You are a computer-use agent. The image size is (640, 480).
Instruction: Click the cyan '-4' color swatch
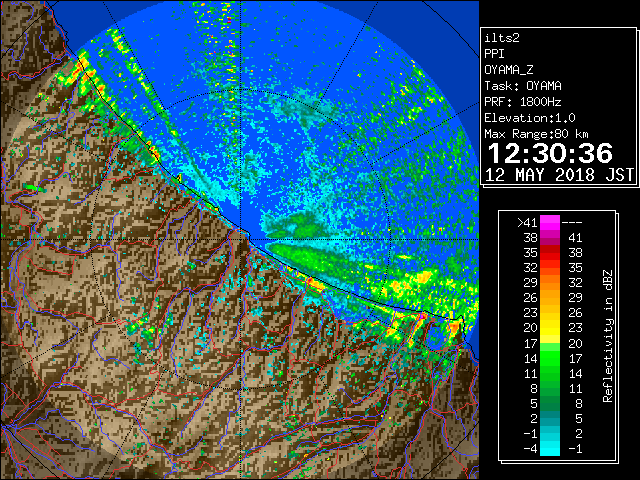pyautogui.click(x=550, y=449)
